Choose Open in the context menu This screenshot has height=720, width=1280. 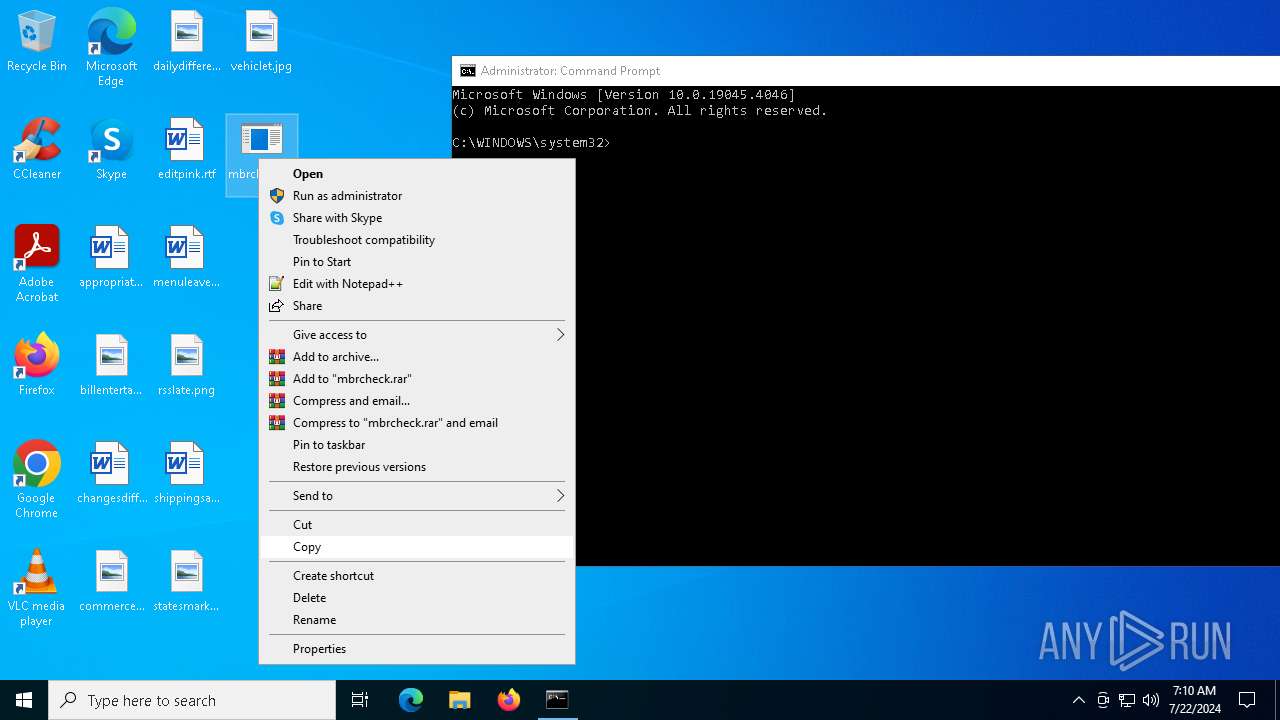point(416,174)
